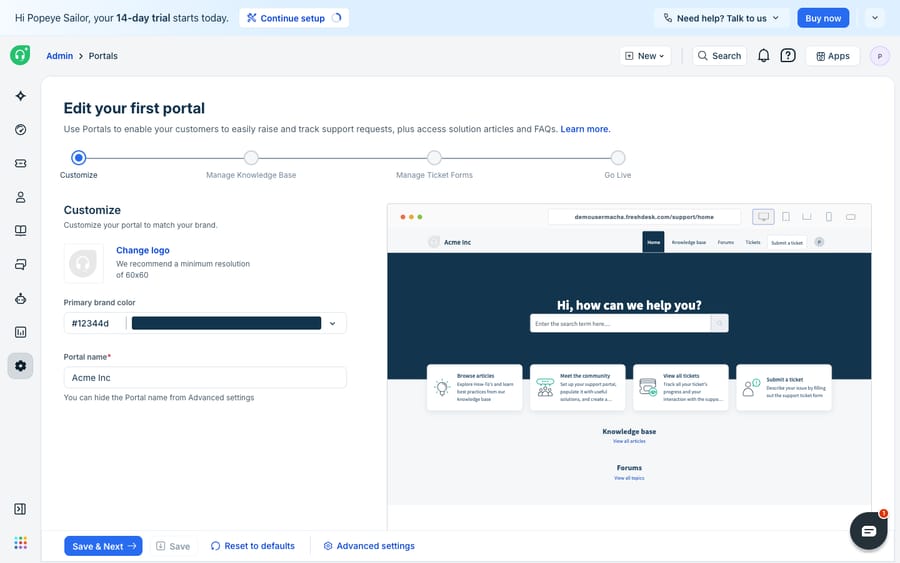
Task: Click the Go Live step label
Action: tap(618, 175)
